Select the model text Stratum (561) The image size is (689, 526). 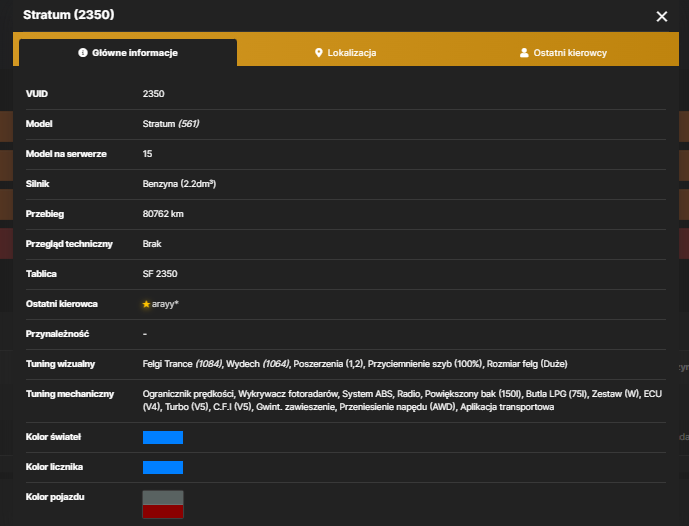pos(171,124)
